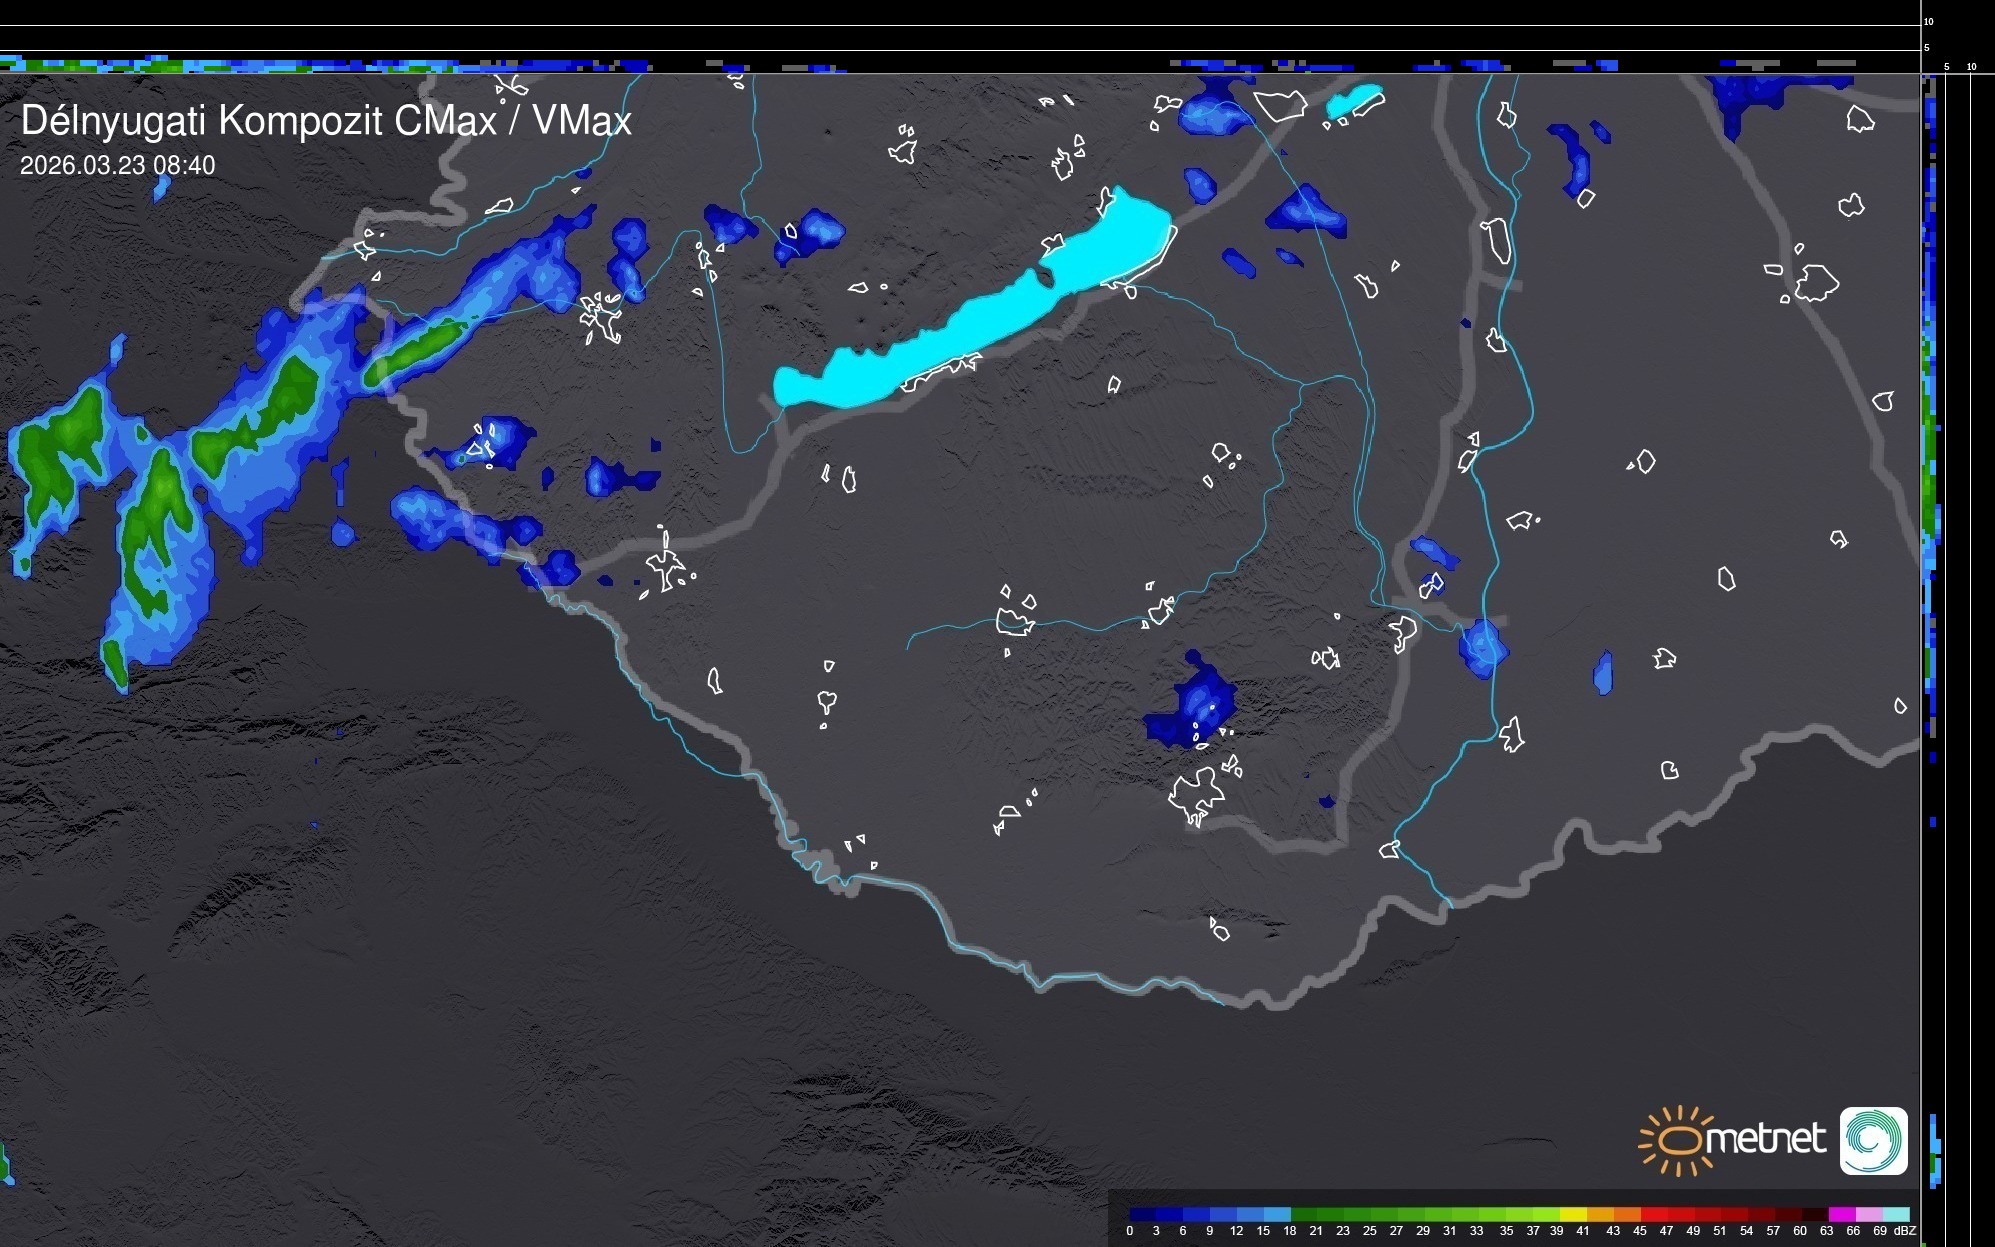Screen dimensions: 1995x1247
Task: Click the orange 41 dBZ legend swatch
Action: pos(1600,1214)
